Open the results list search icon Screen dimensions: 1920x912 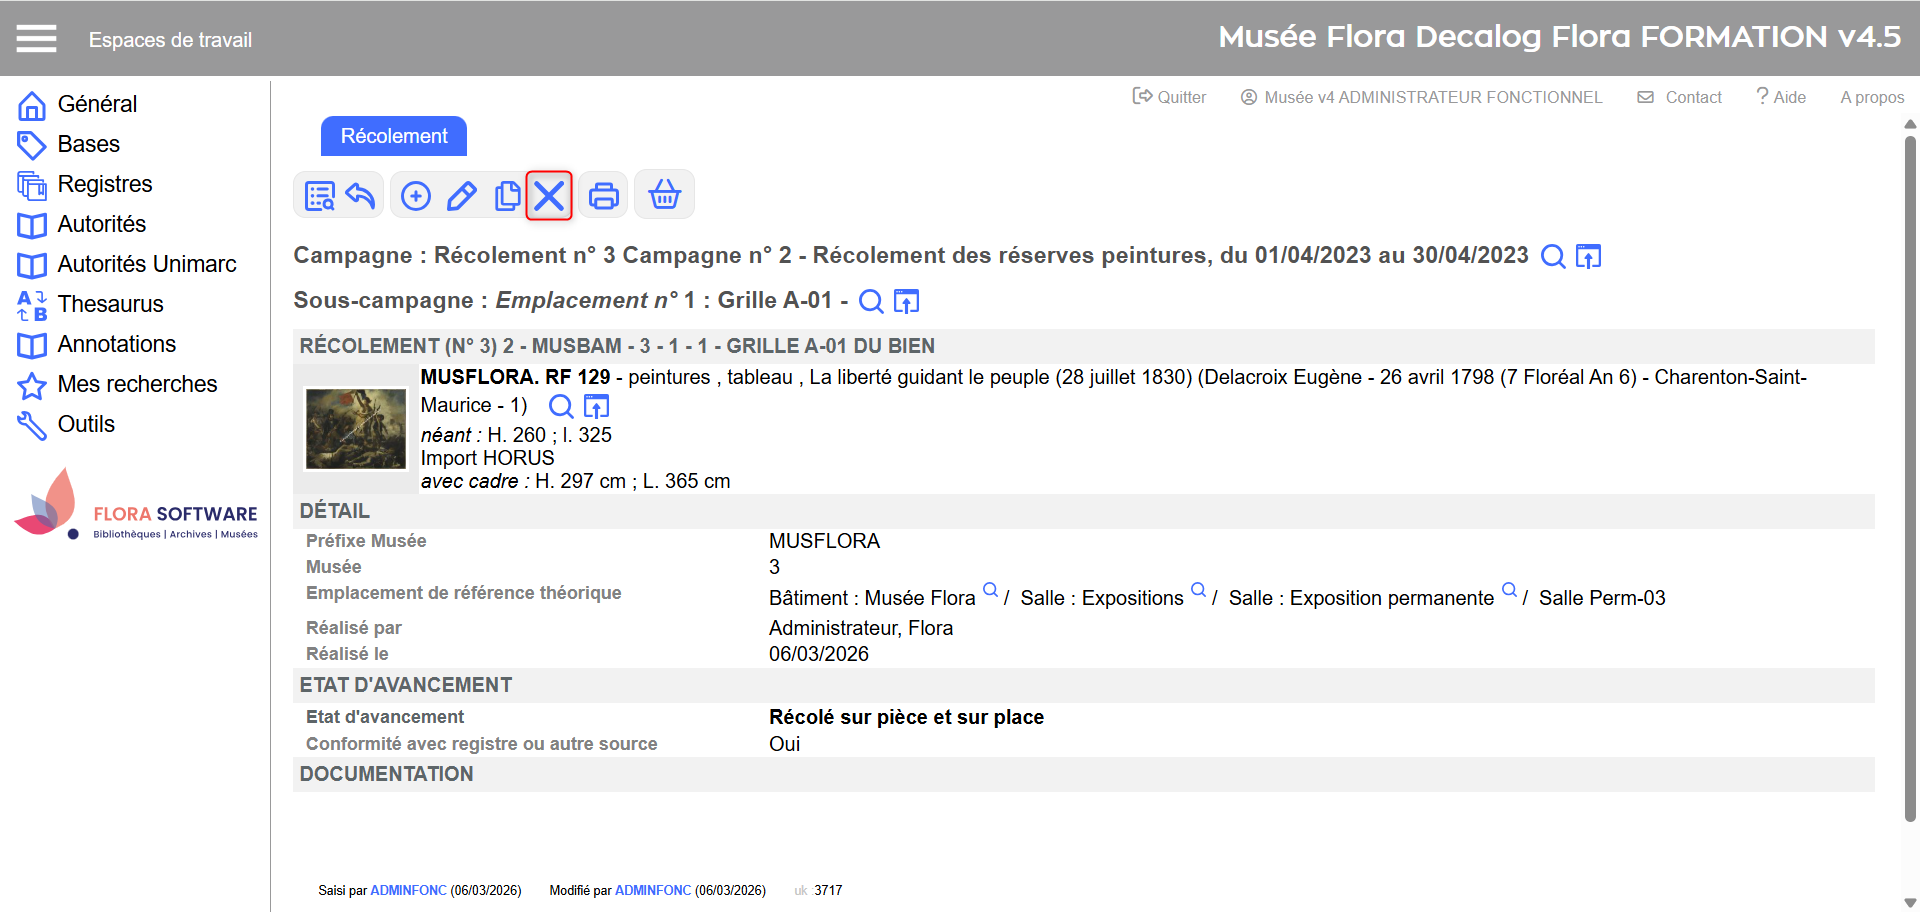coord(320,196)
